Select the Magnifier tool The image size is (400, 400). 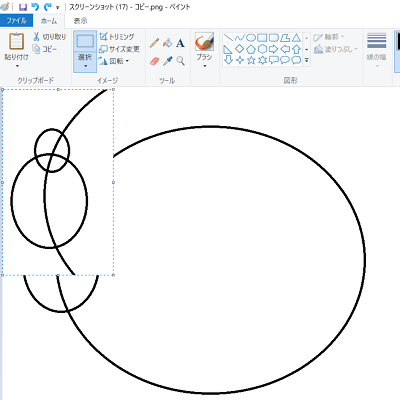180,61
